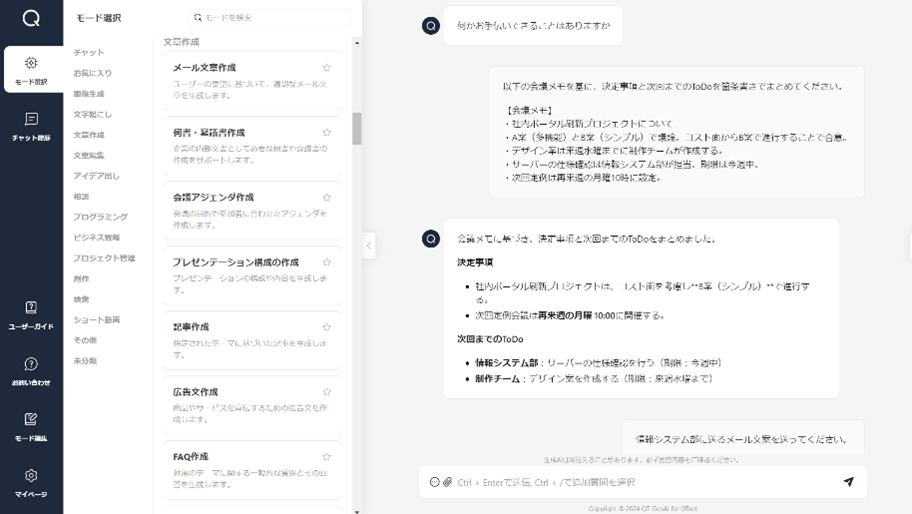Image resolution: width=912 pixels, height=514 pixels.
Task: Open the プレゼンテーション構成の作成 mode card
Action: click(x=252, y=273)
